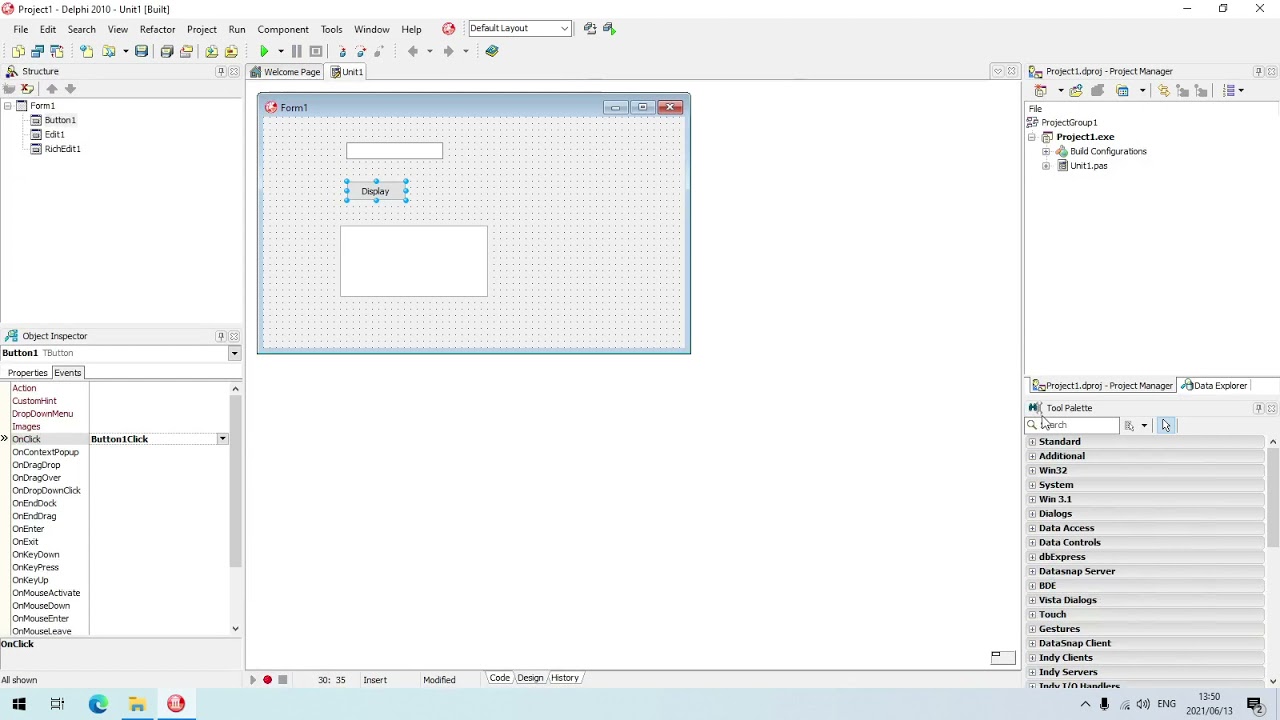Click the Windows Start button
This screenshot has width=1280, height=720.
pyautogui.click(x=19, y=704)
